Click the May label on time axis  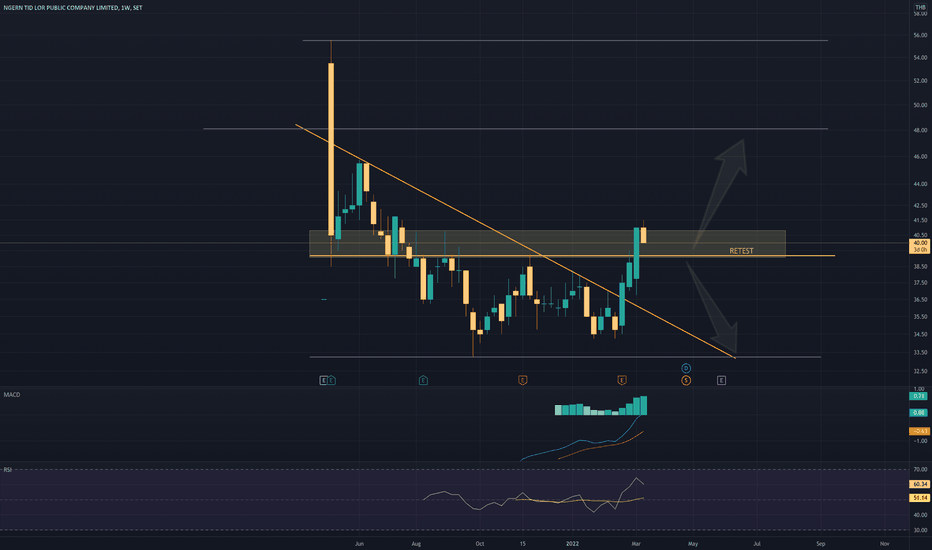[693, 544]
